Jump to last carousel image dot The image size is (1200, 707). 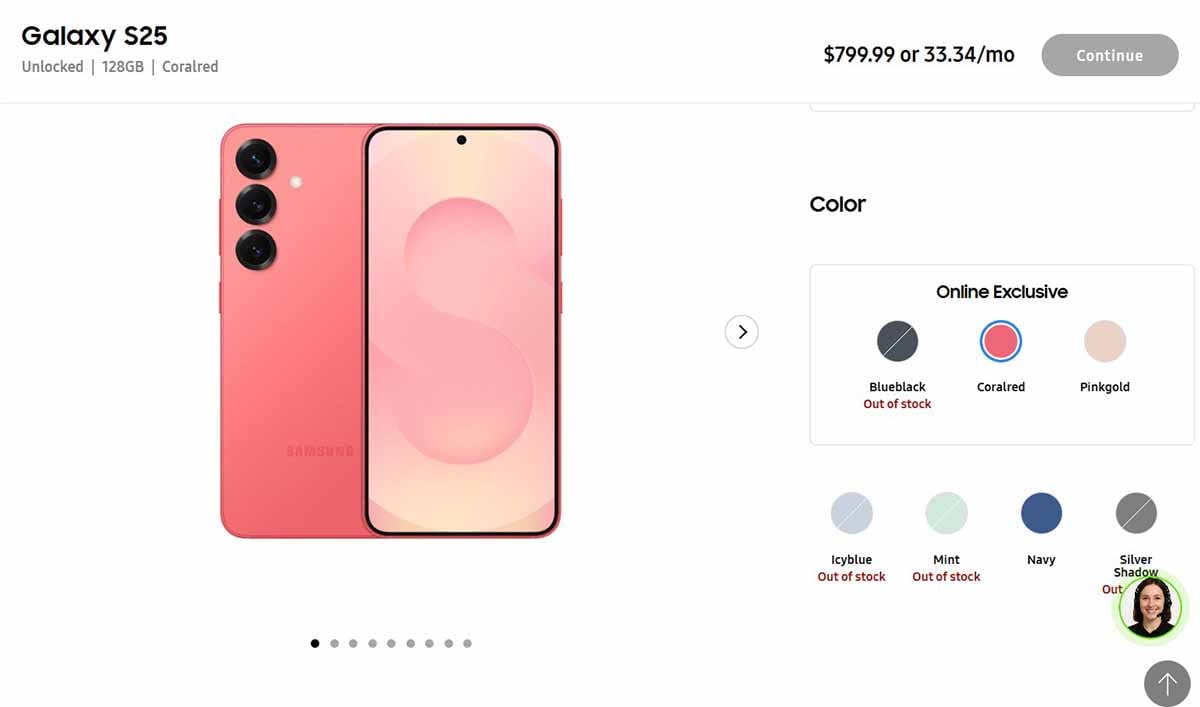467,643
